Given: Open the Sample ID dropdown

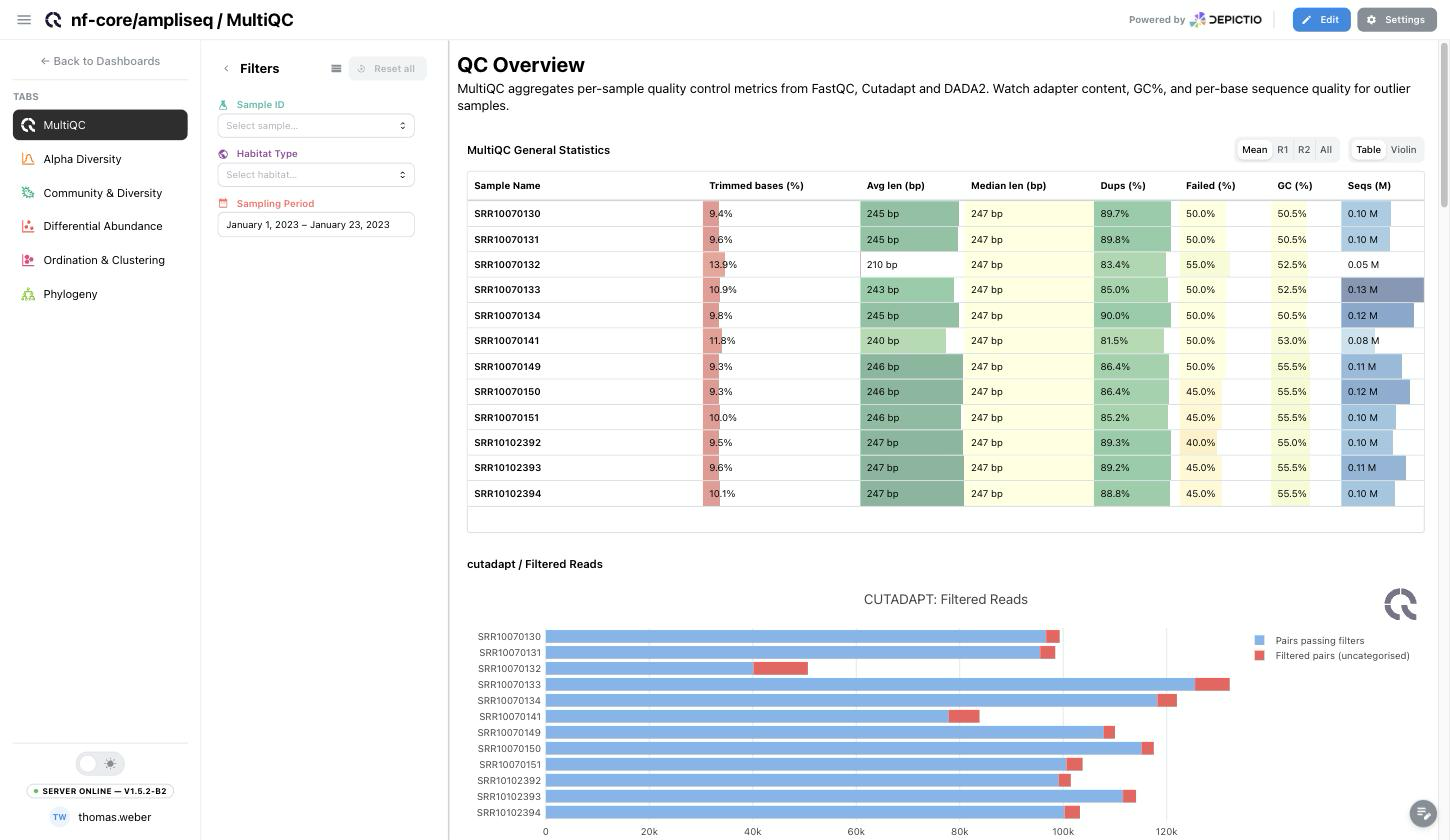Looking at the screenshot, I should (316, 126).
